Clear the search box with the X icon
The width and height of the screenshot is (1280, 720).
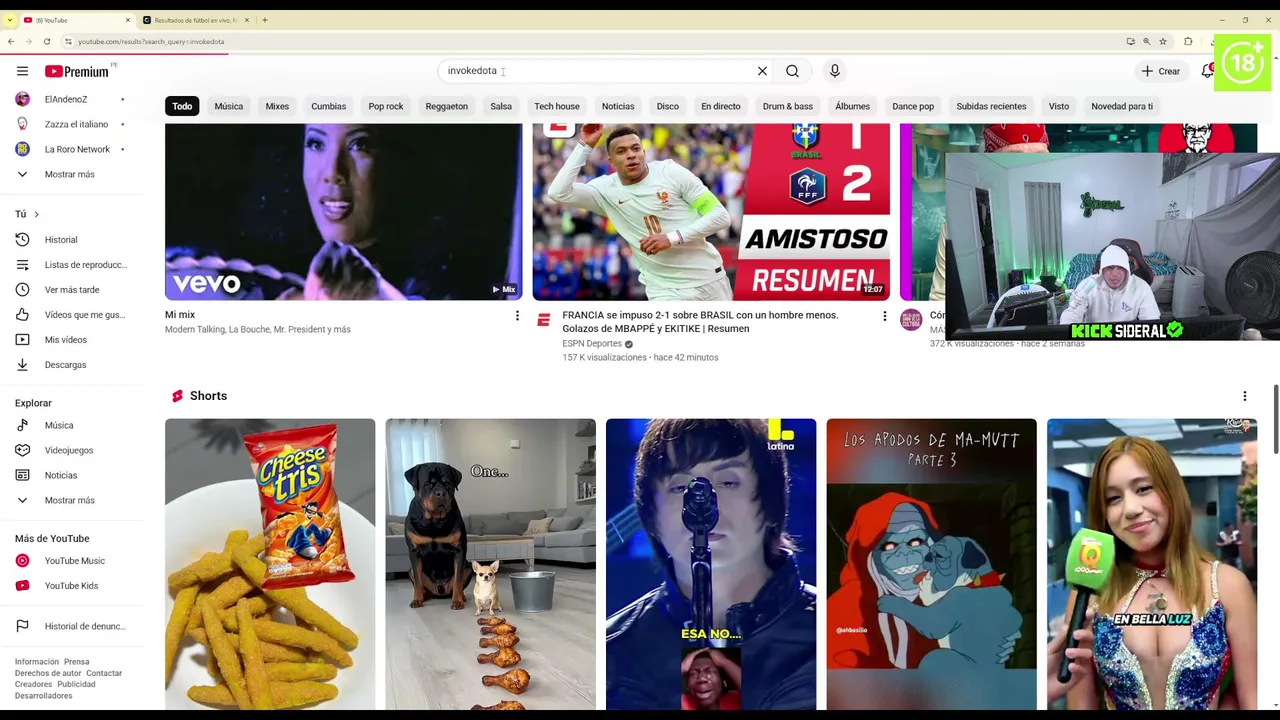pos(762,71)
